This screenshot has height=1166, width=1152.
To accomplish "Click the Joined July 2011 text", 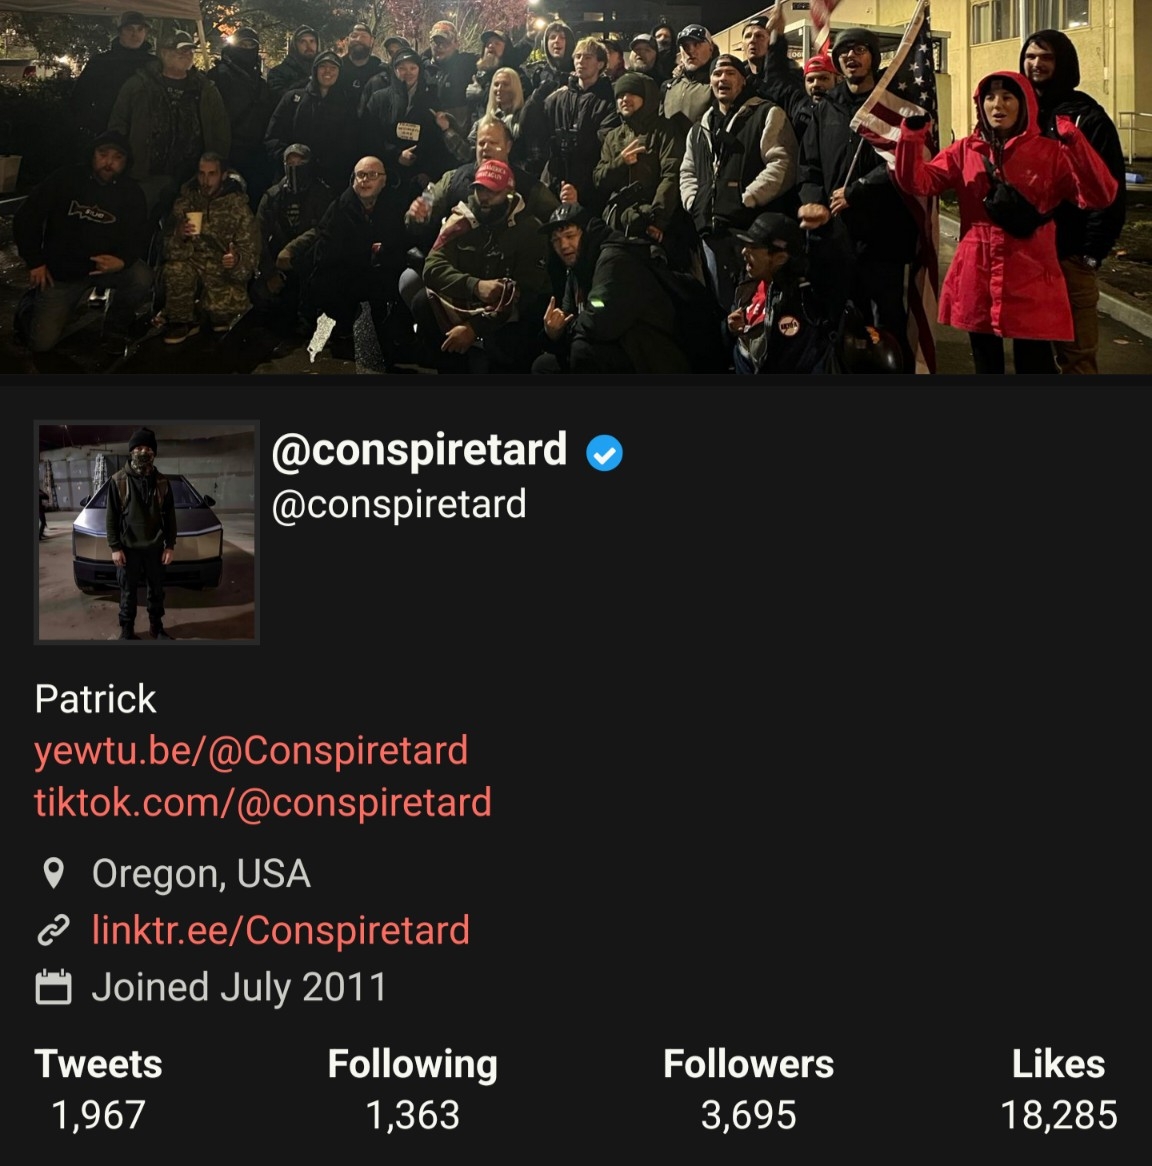I will 239,988.
